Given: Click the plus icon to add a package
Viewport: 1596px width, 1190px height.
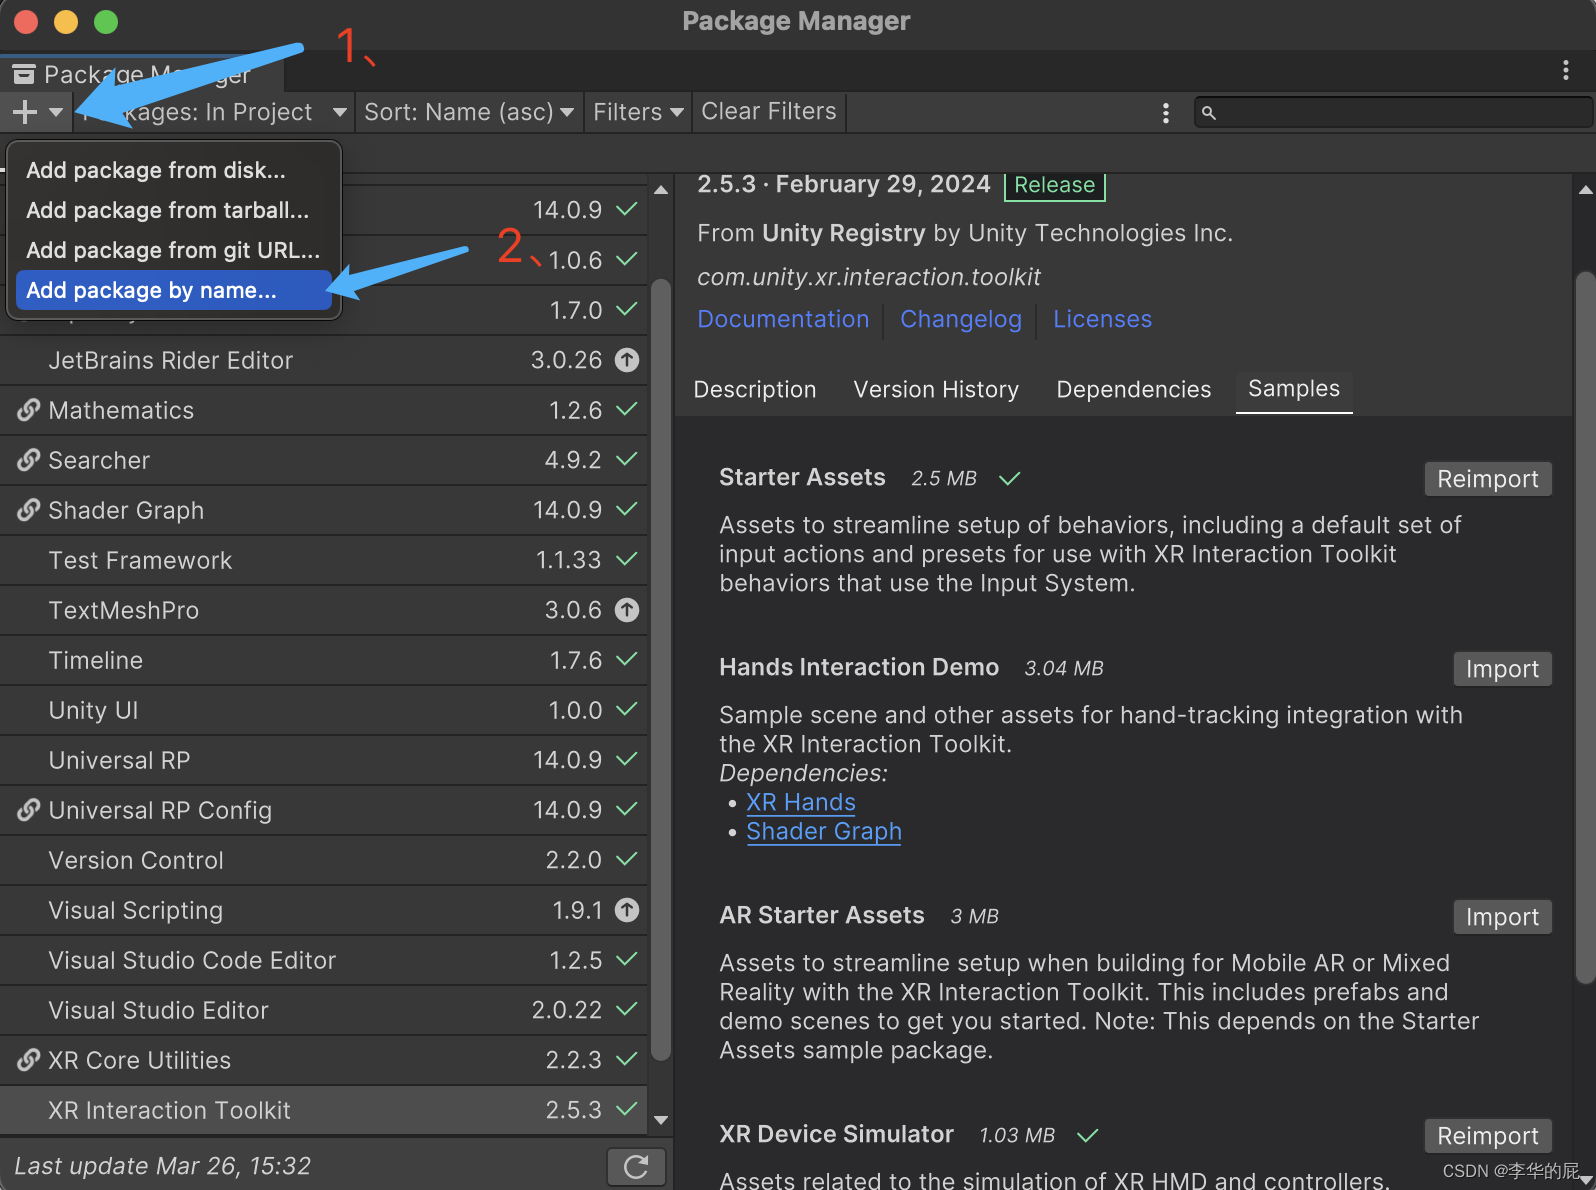Looking at the screenshot, I should [24, 112].
